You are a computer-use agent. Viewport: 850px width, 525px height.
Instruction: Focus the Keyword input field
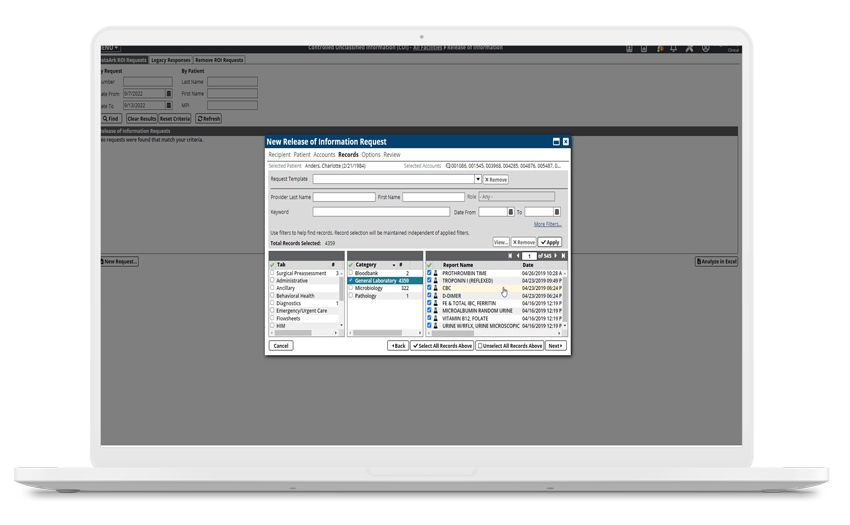(381, 212)
